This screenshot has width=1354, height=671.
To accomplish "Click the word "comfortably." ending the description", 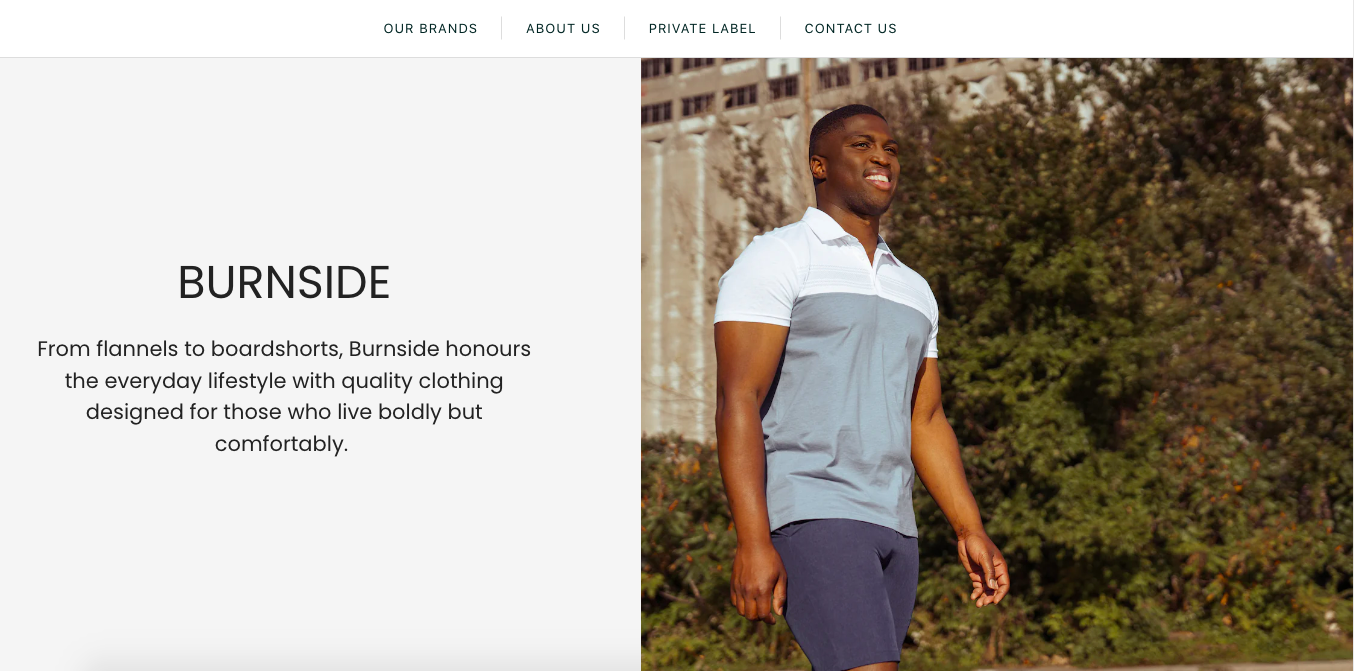I will click(281, 443).
